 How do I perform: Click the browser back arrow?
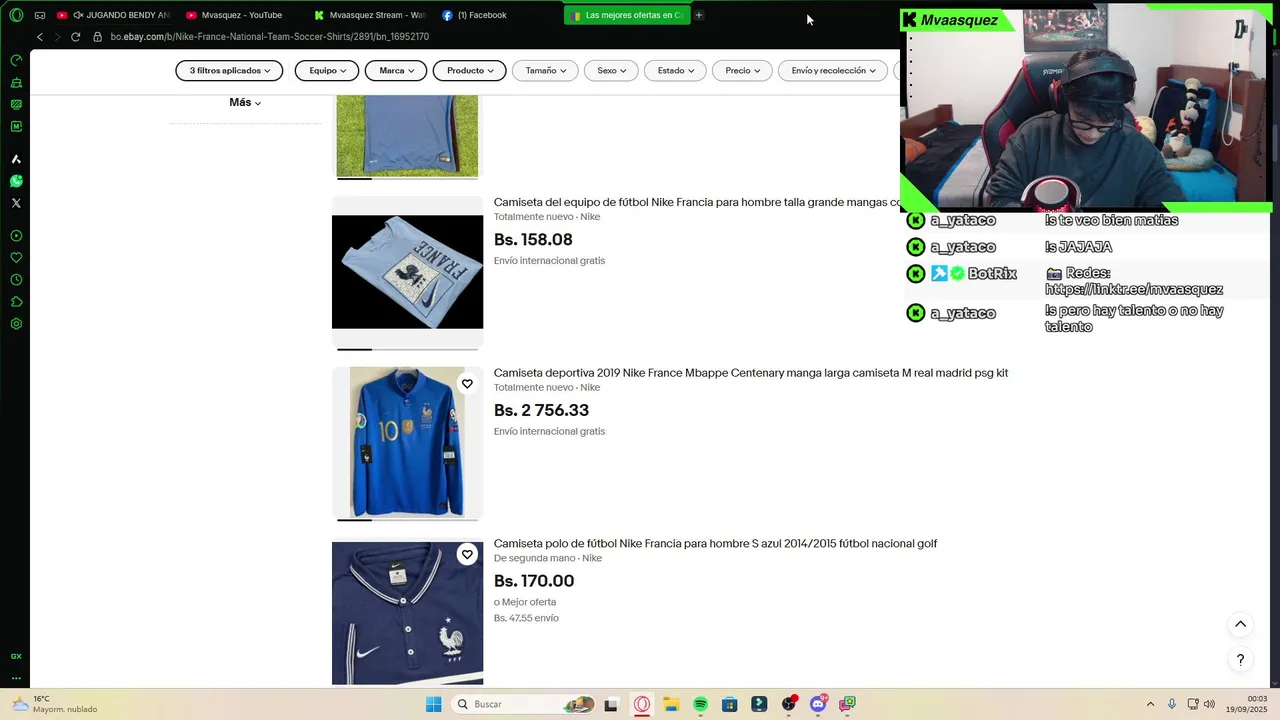40,37
